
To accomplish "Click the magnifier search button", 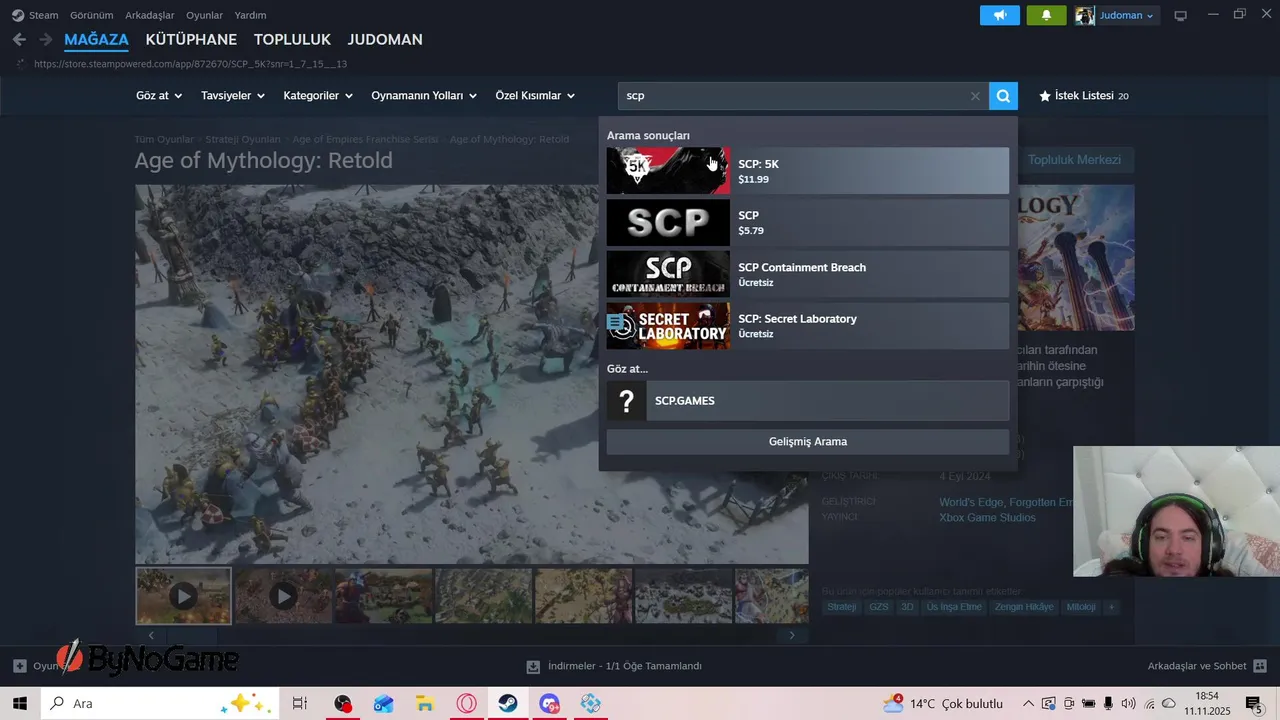I will (1003, 96).
